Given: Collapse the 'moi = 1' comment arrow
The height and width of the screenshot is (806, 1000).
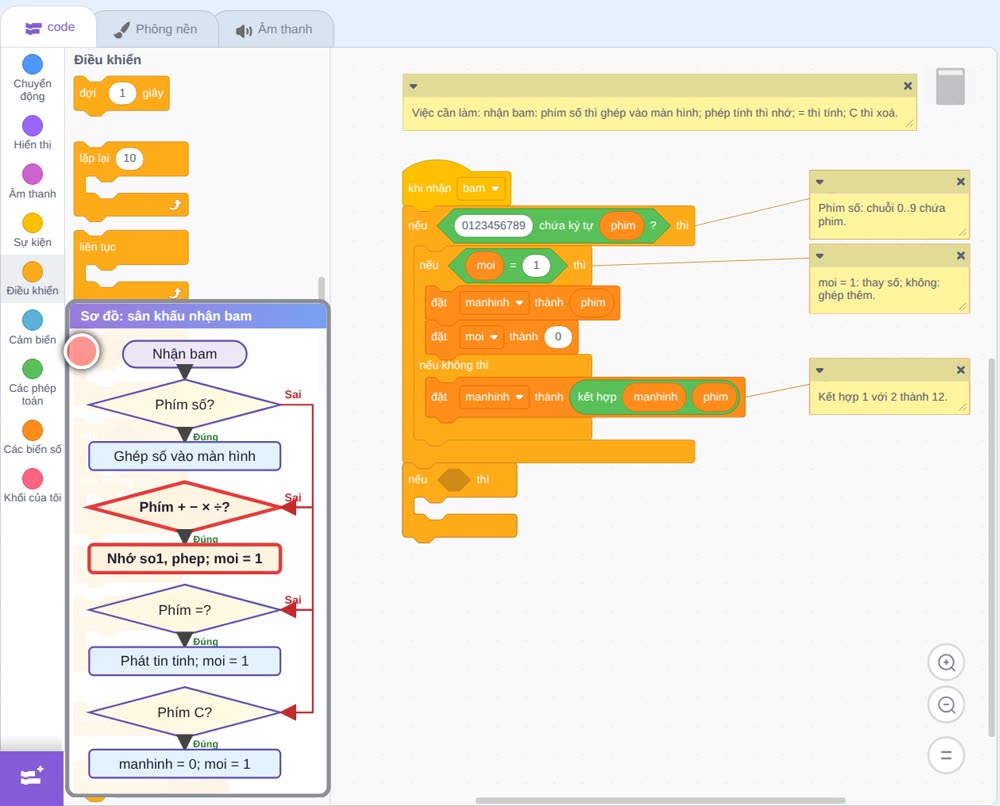Looking at the screenshot, I should click(x=820, y=256).
